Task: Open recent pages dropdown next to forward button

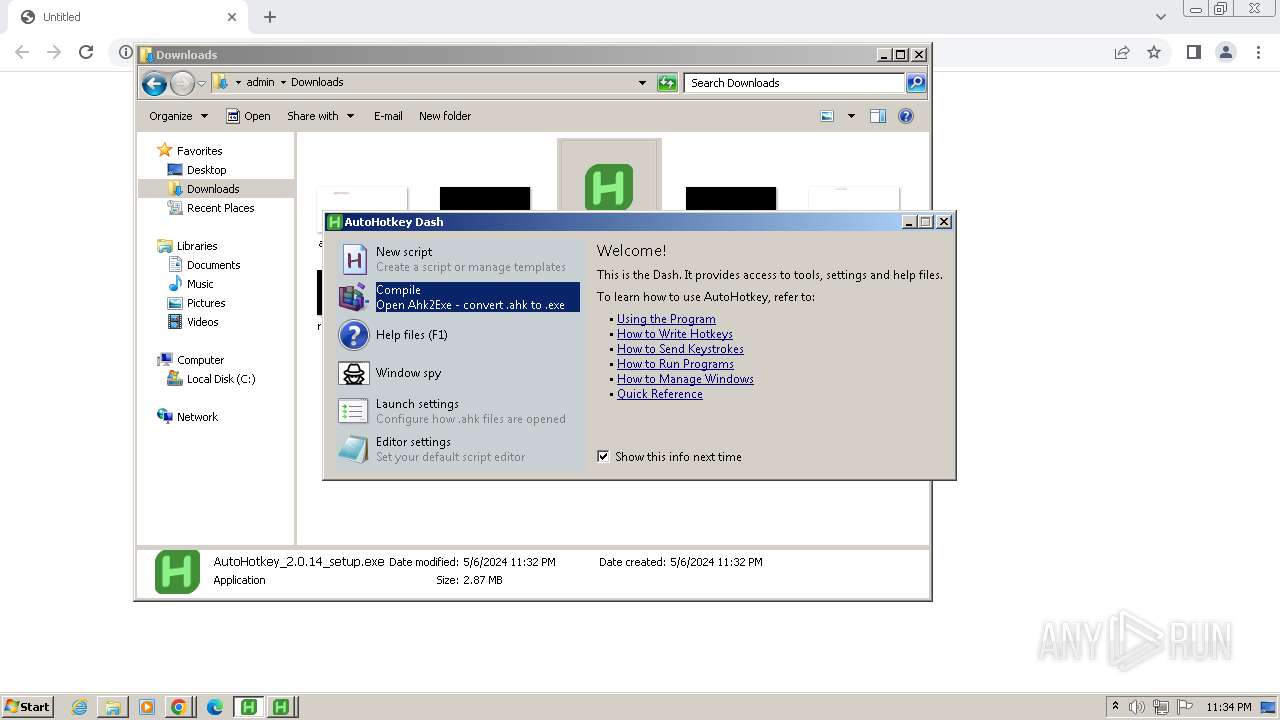Action: 201,83
